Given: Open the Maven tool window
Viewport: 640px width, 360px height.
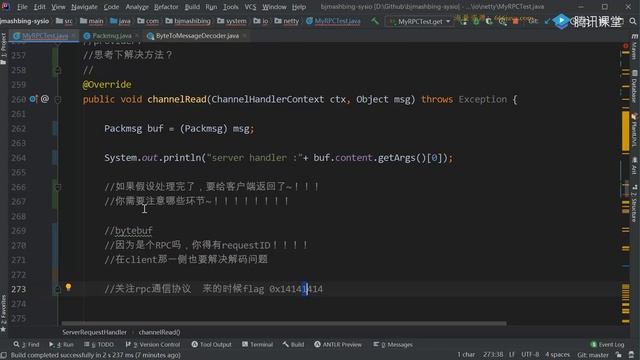Looking at the screenshot, I should pos(635,47).
